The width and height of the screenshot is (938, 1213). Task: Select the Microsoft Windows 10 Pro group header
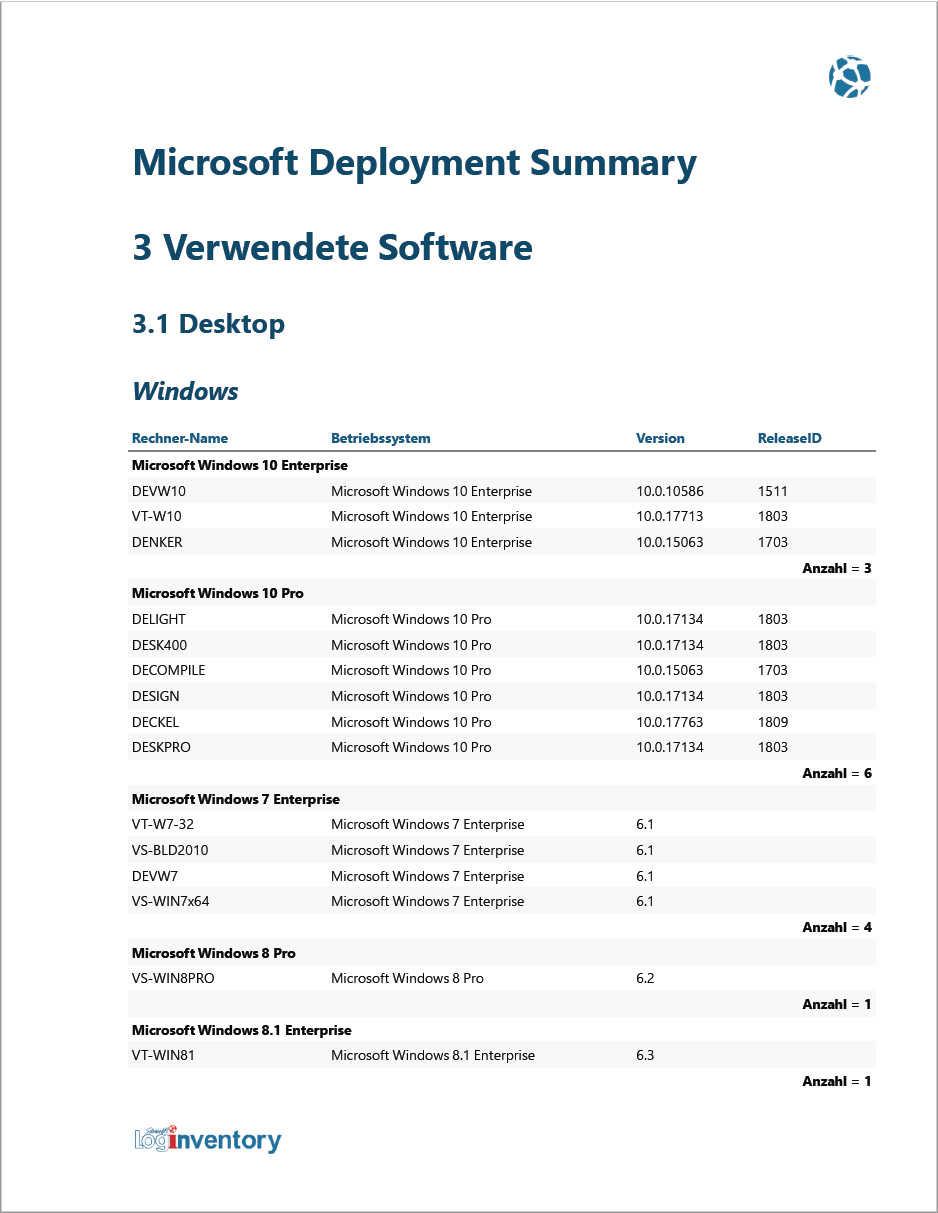[218, 593]
